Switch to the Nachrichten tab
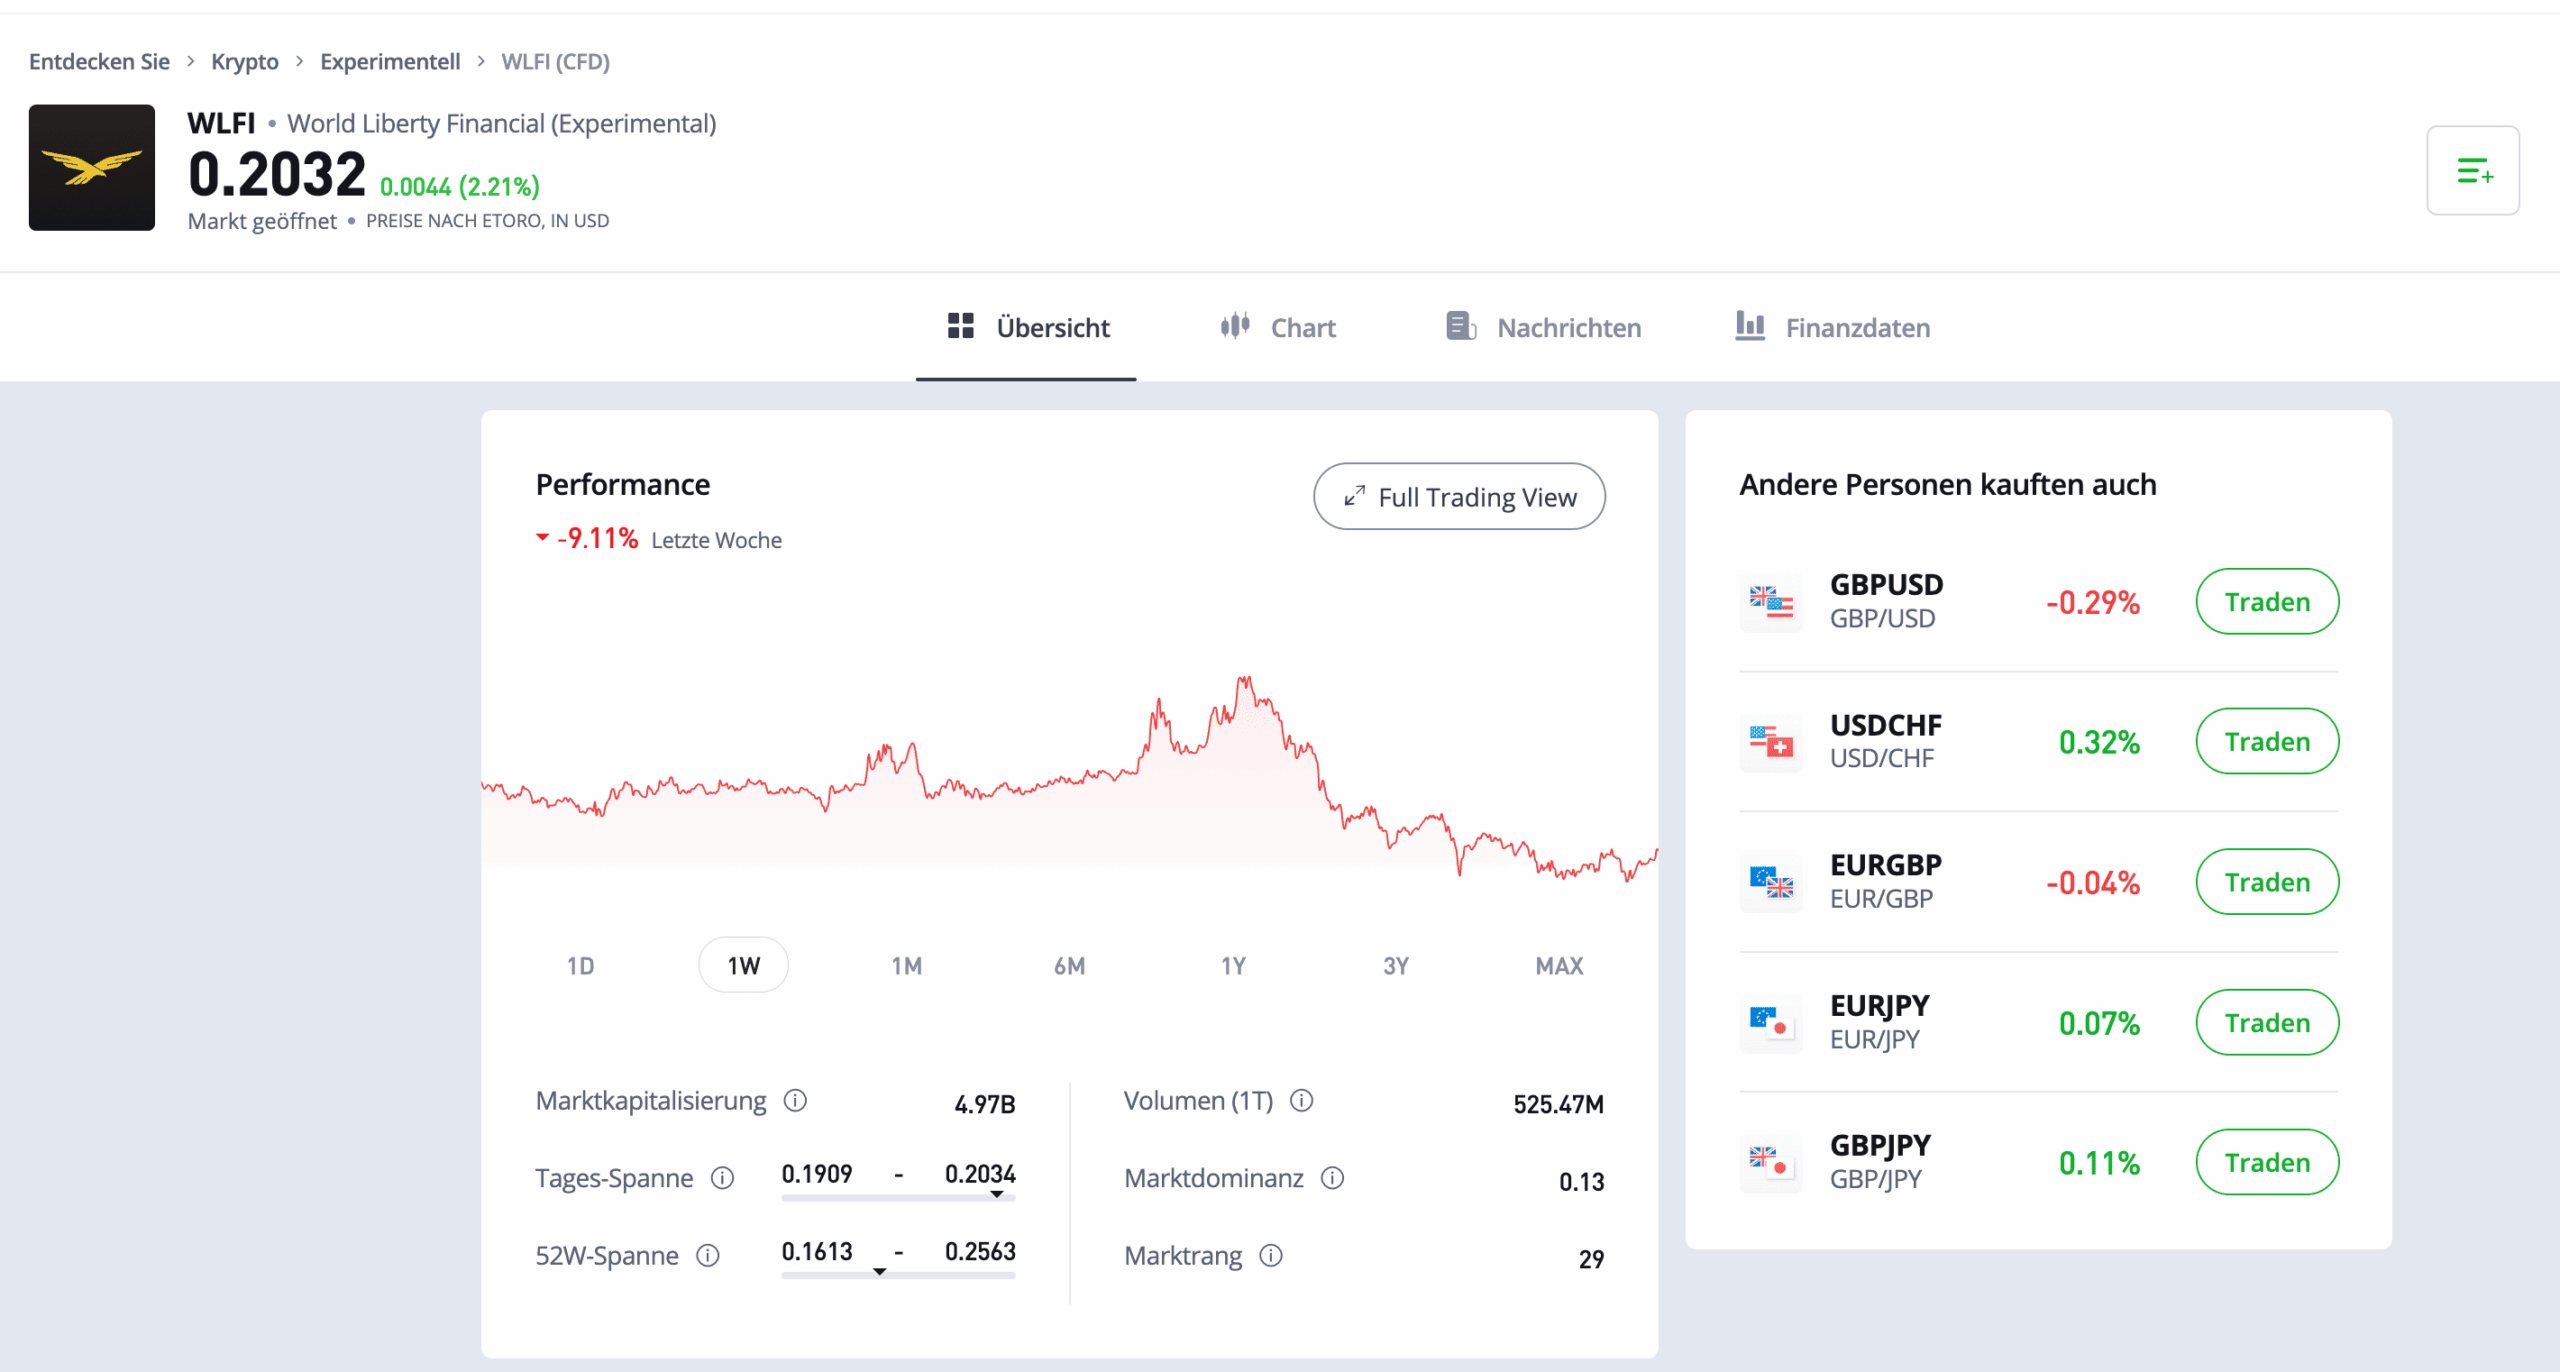 point(1544,328)
